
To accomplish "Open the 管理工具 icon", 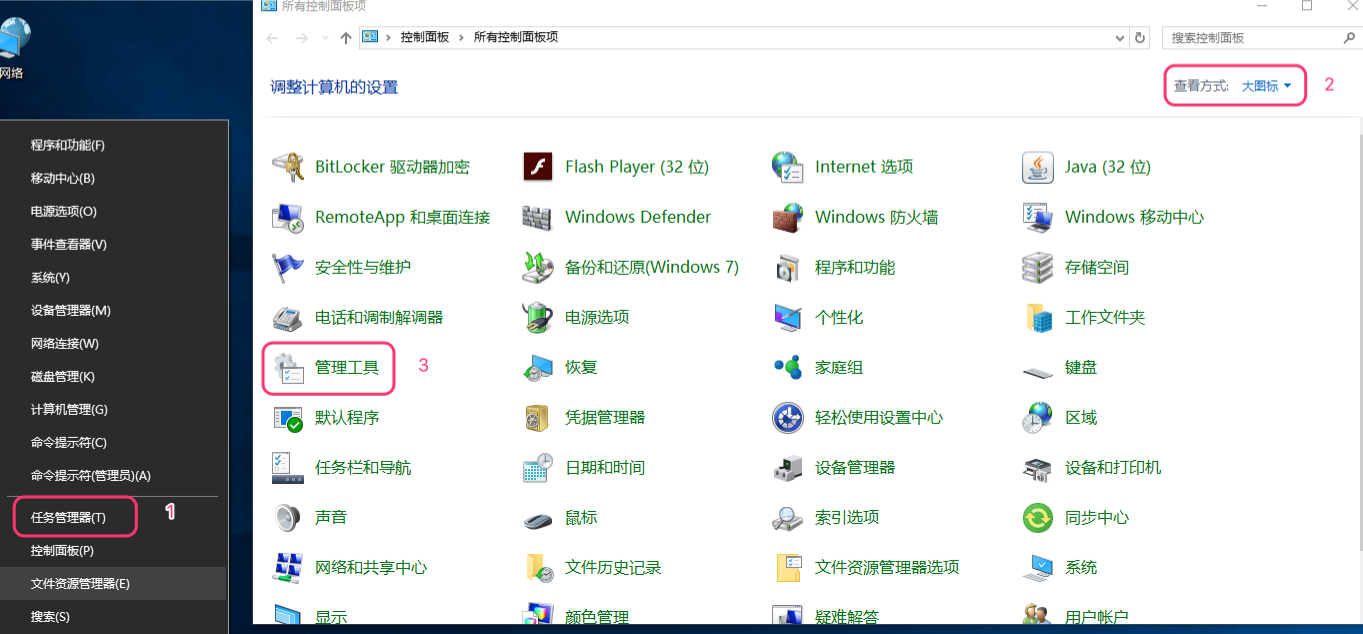I will (x=288, y=368).
